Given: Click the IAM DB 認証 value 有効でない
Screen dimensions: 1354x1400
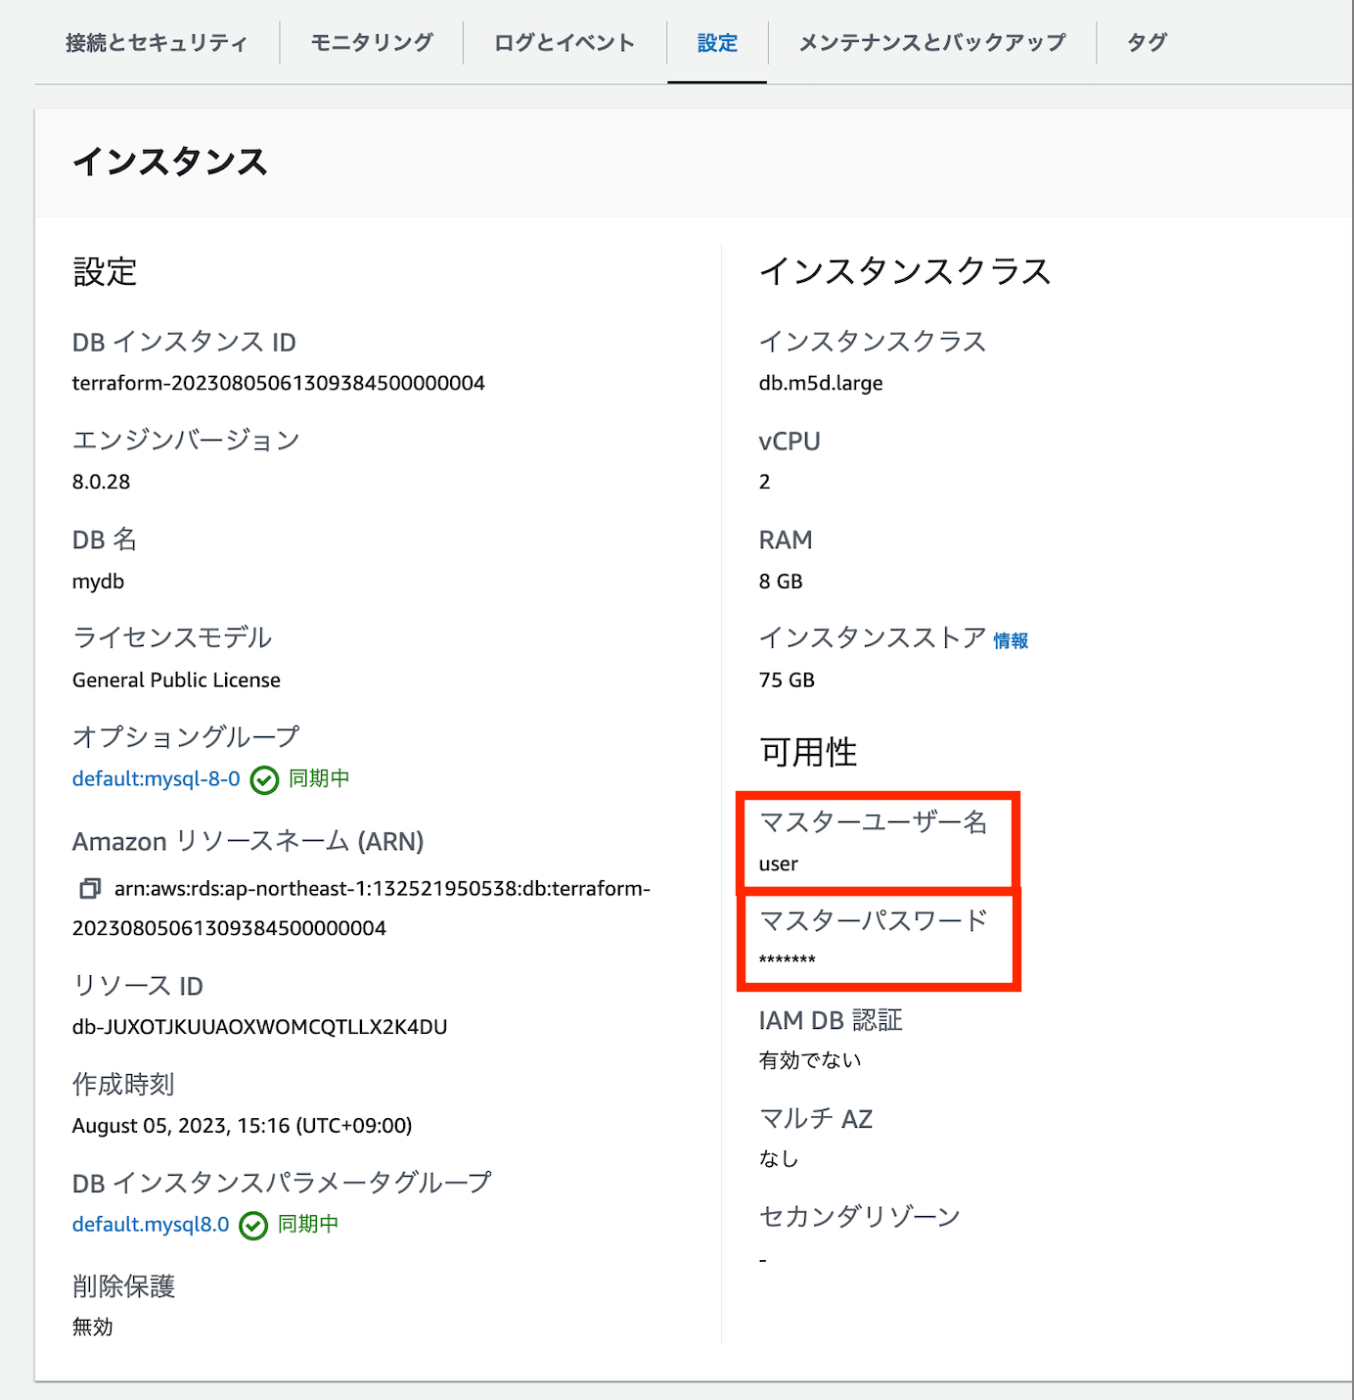Looking at the screenshot, I should tap(810, 1060).
